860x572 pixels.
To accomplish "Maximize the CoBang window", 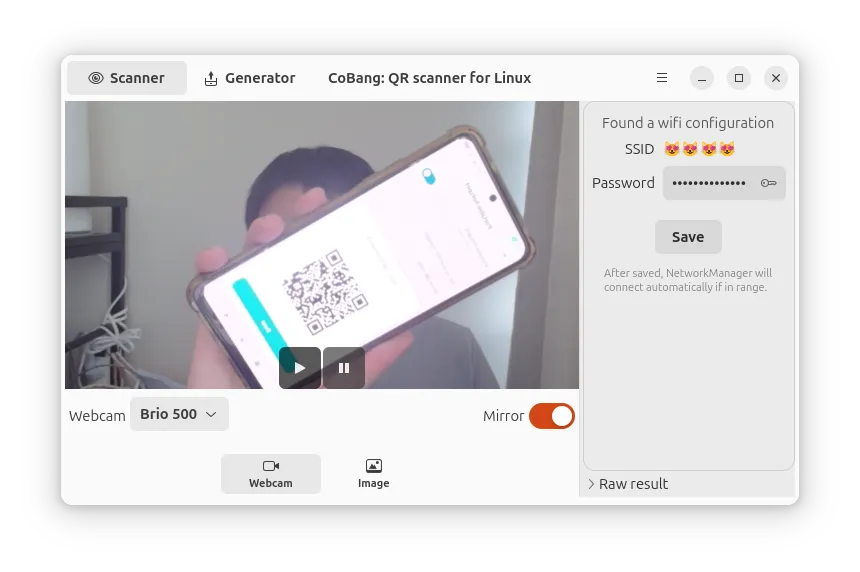I will [x=739, y=78].
